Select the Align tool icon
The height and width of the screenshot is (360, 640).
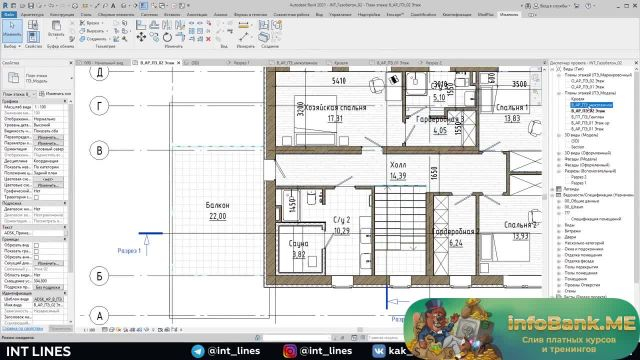click(141, 25)
